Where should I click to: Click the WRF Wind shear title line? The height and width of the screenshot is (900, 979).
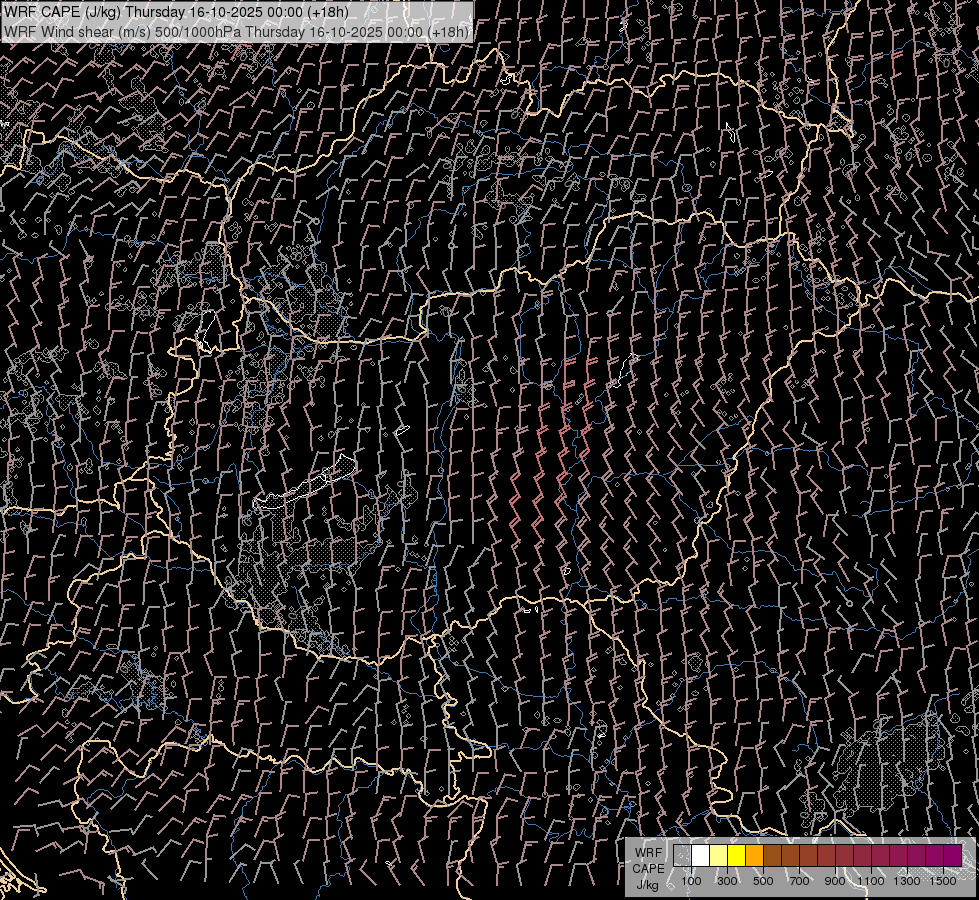236,31
